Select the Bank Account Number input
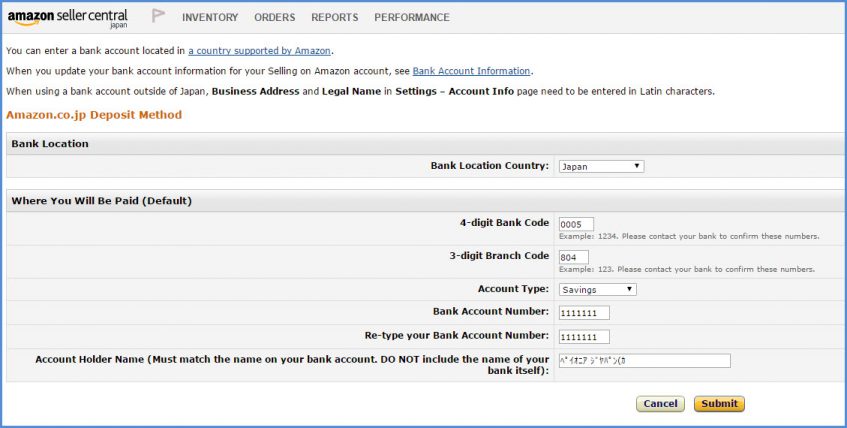The height and width of the screenshot is (428, 847). 584,313
